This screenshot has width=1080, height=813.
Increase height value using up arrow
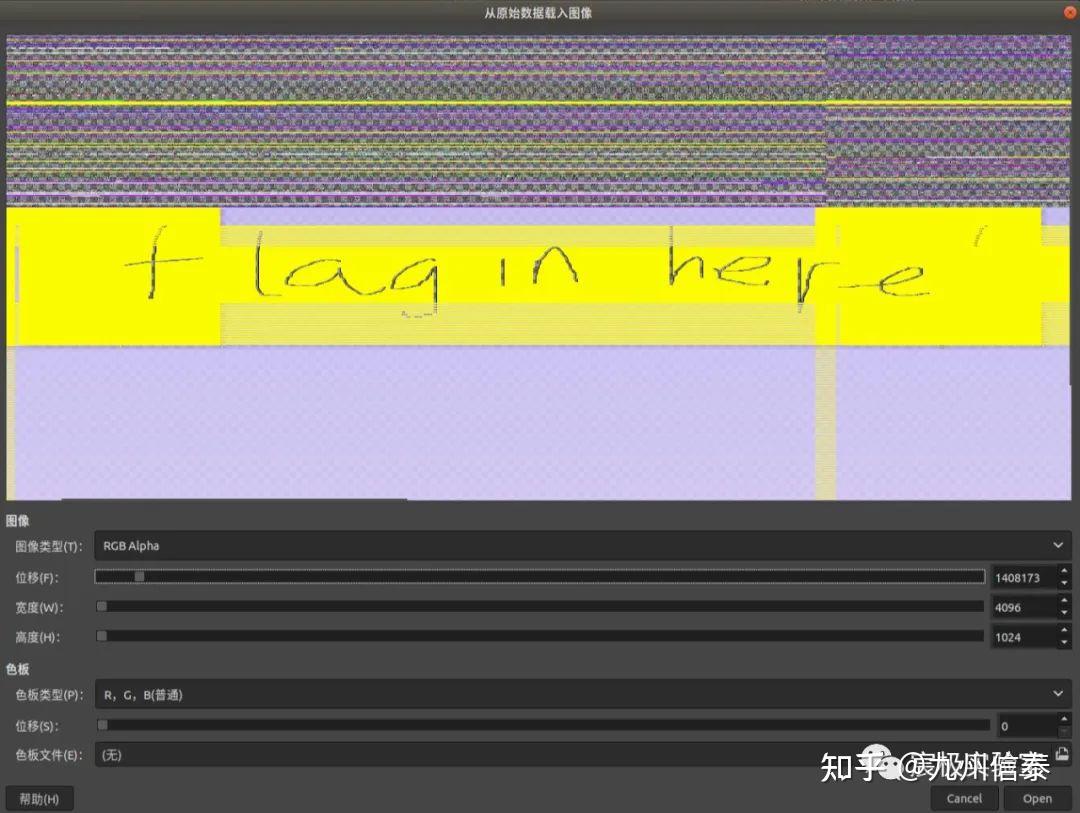pyautogui.click(x=1064, y=631)
